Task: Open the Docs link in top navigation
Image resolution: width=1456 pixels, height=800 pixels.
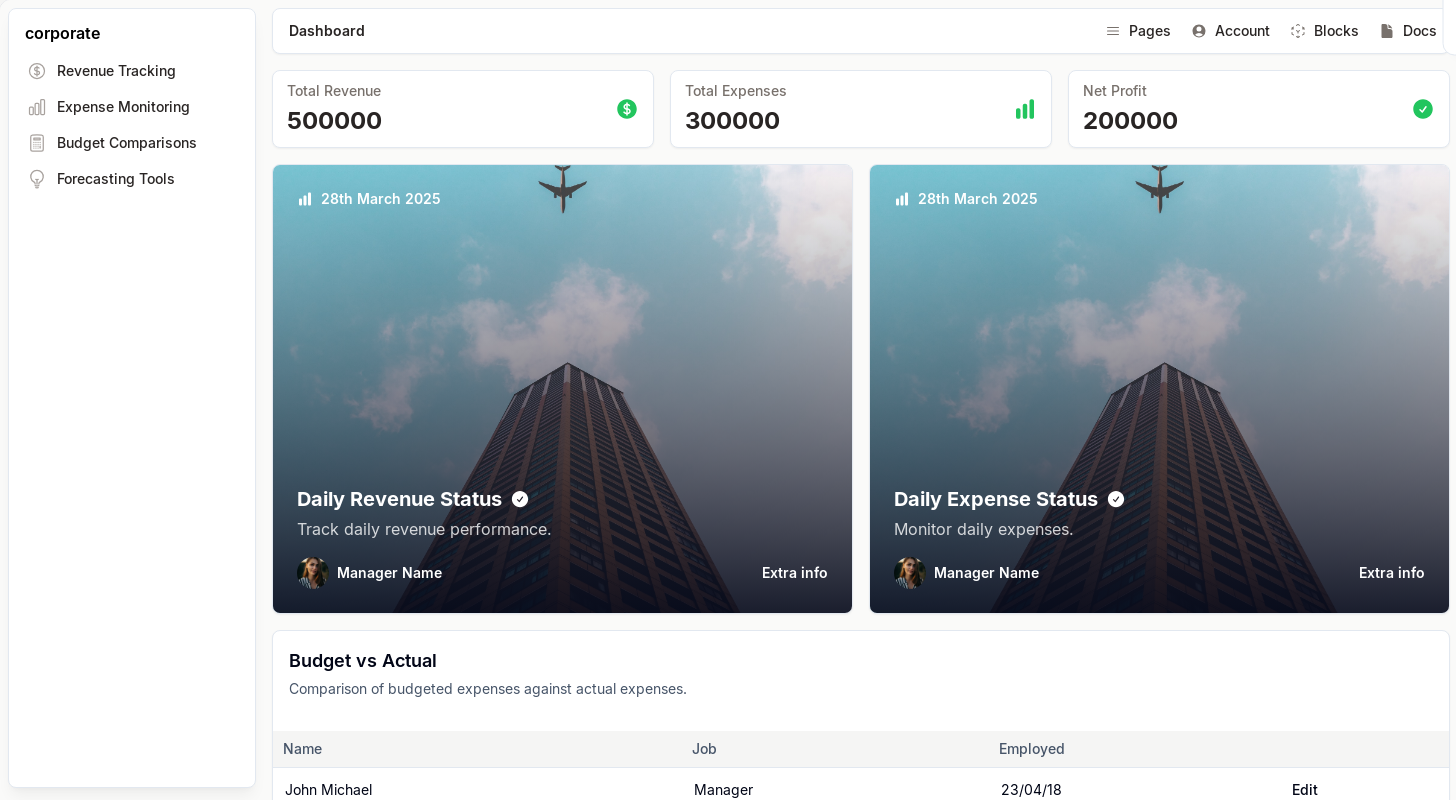Action: tap(1408, 31)
